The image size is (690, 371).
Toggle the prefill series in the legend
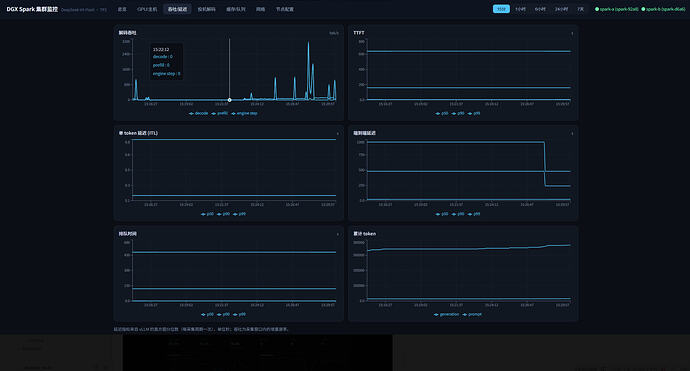pos(220,114)
